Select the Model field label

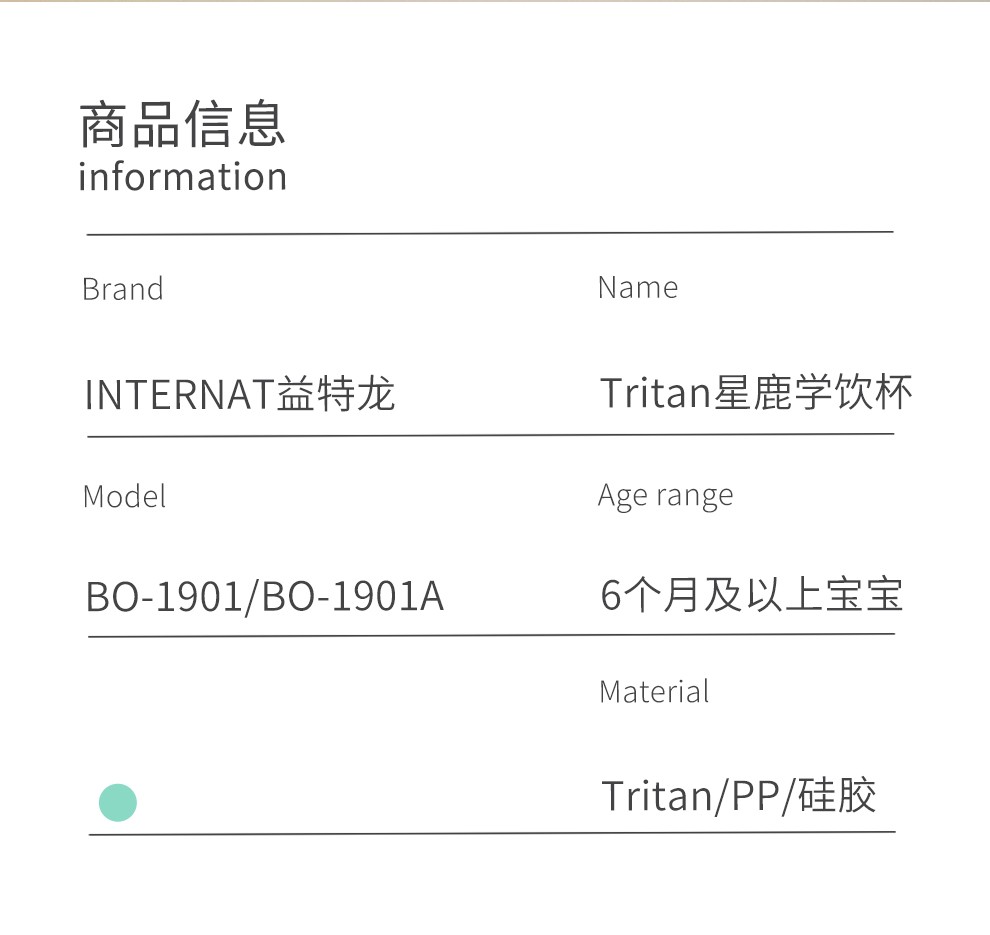124,496
